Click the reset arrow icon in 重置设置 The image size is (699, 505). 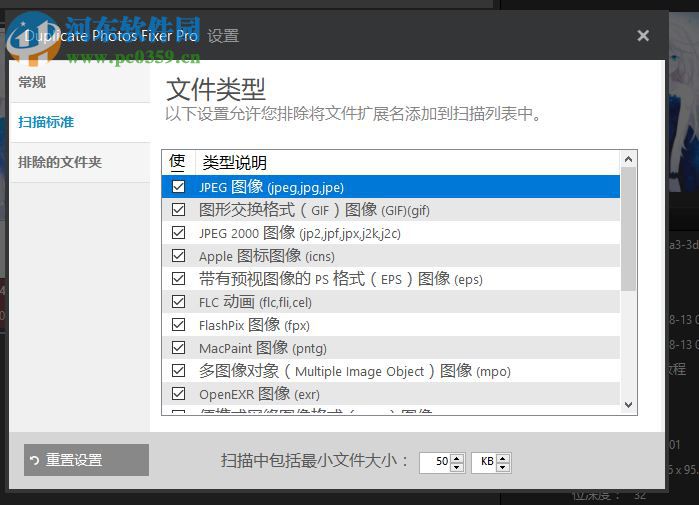click(x=34, y=460)
